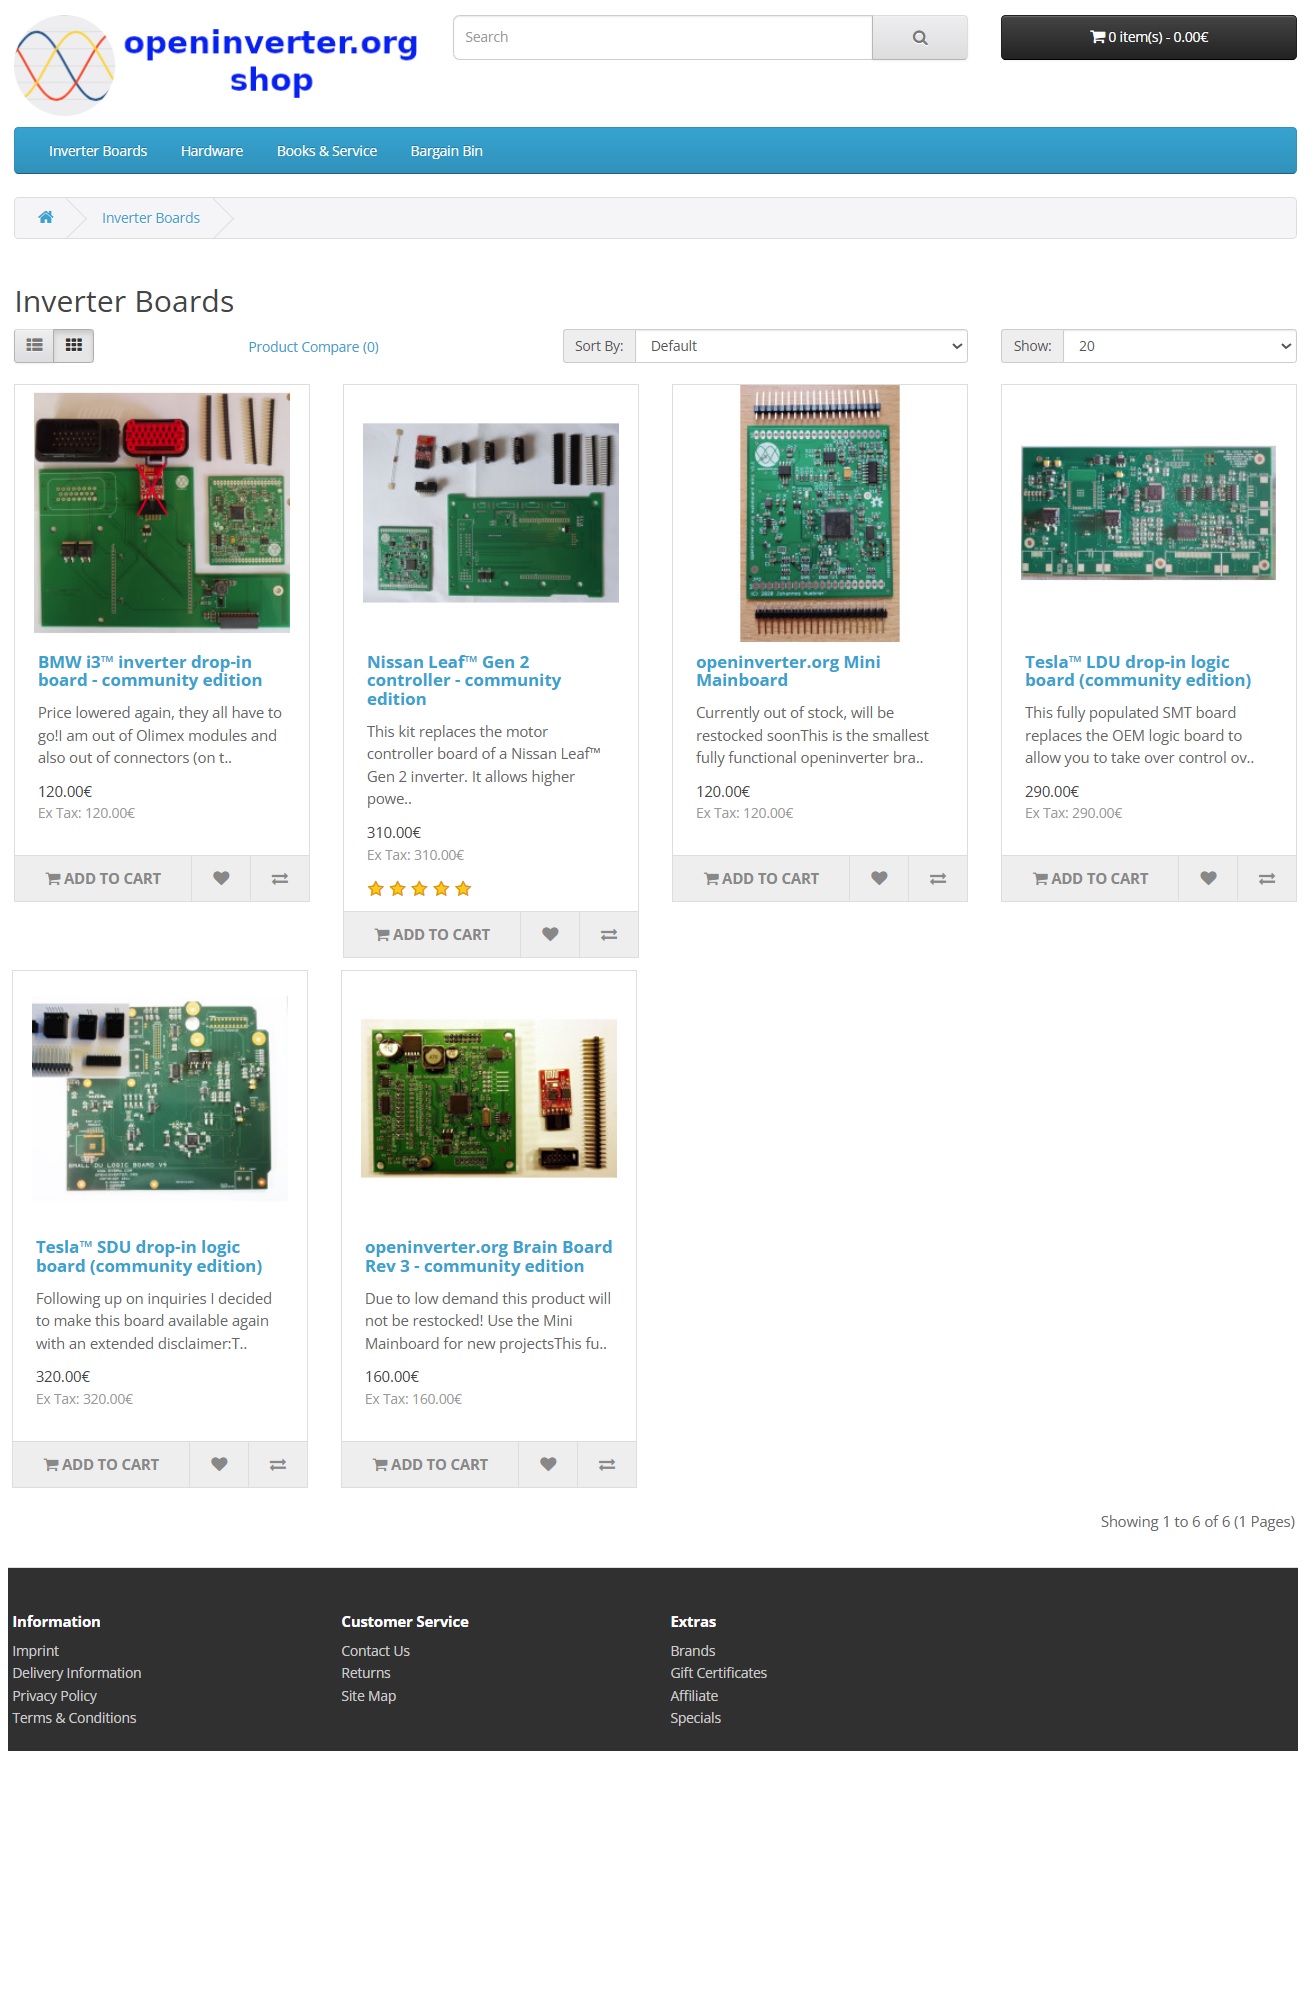1316x2000 pixels.
Task: Open the Hardware menu
Action: pyautogui.click(x=212, y=151)
